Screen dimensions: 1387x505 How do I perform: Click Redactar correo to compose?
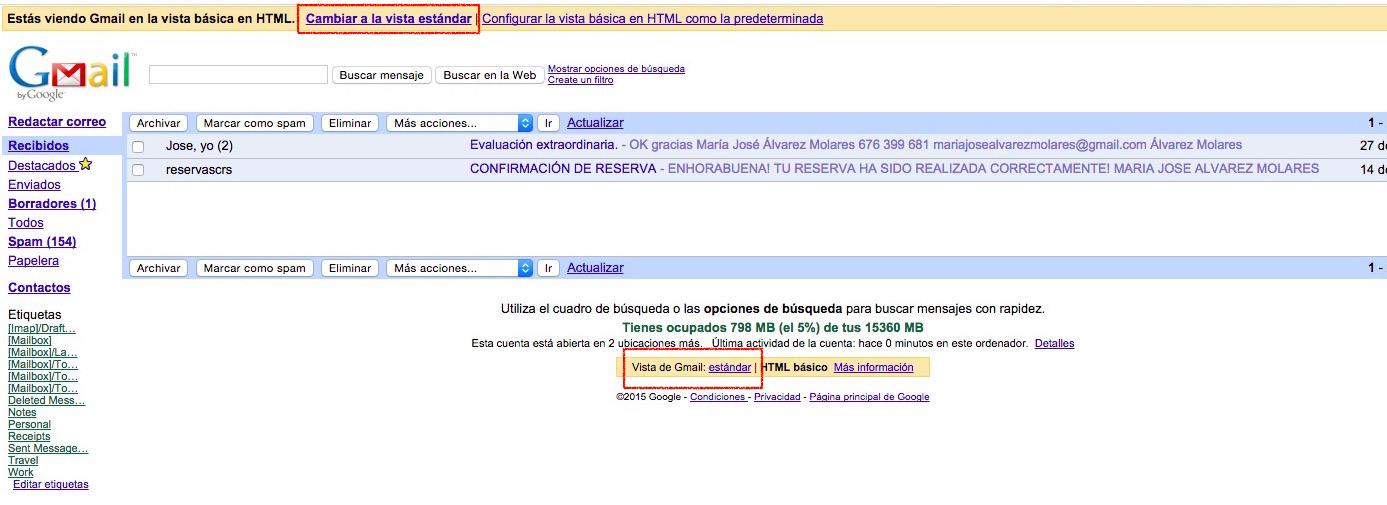click(x=57, y=122)
